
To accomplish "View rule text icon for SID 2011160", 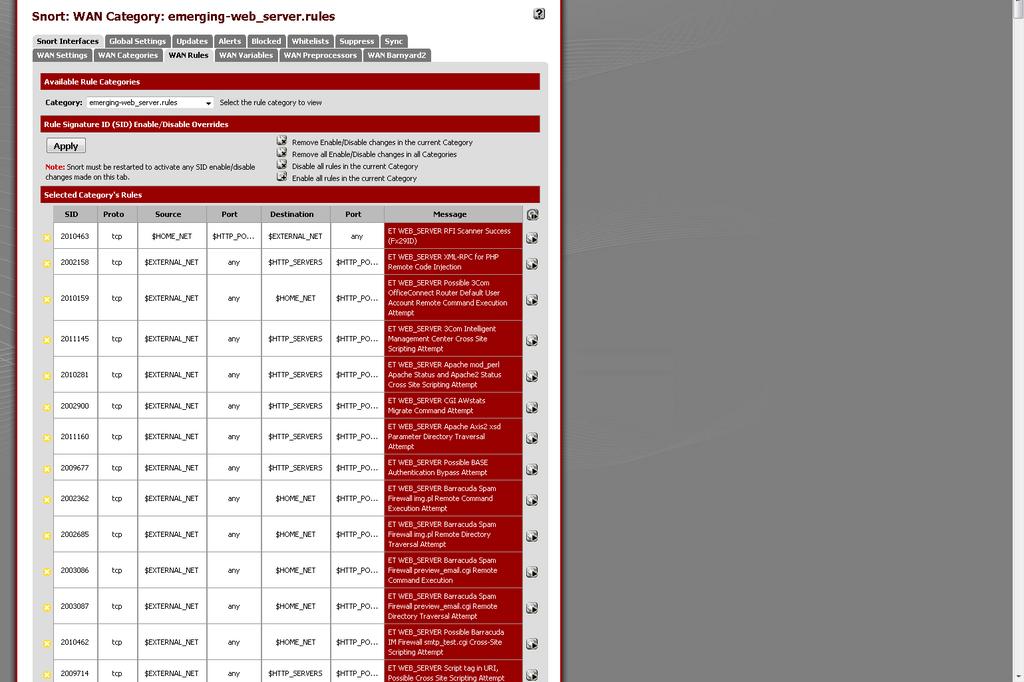I will pos(532,438).
